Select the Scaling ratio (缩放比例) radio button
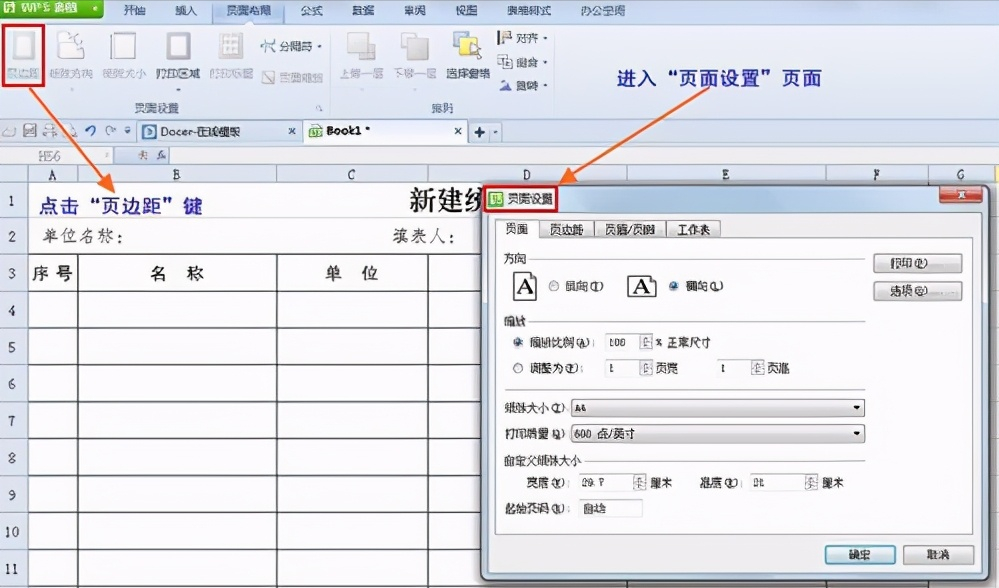 pyautogui.click(x=518, y=343)
